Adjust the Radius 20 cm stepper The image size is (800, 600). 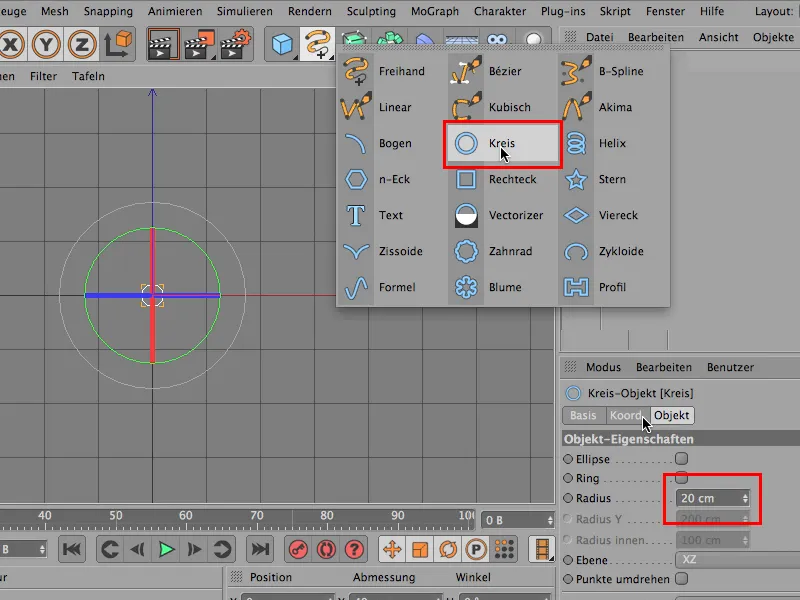745,498
